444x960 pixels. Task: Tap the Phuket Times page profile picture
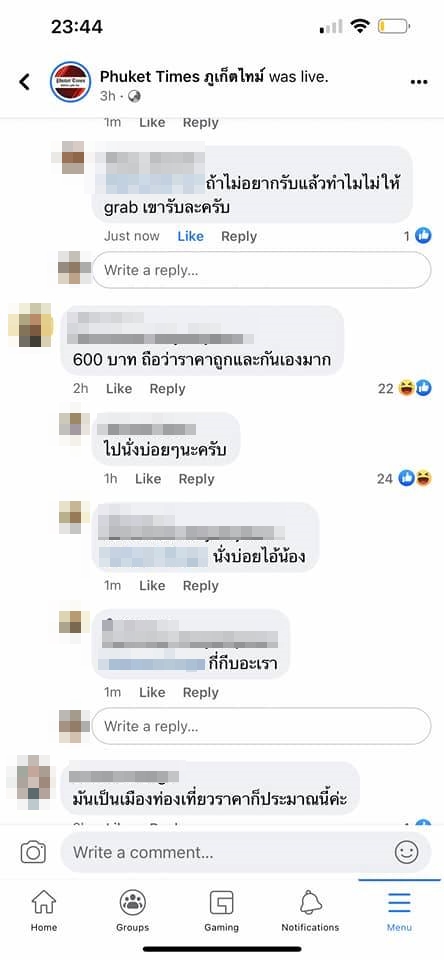pos(70,81)
